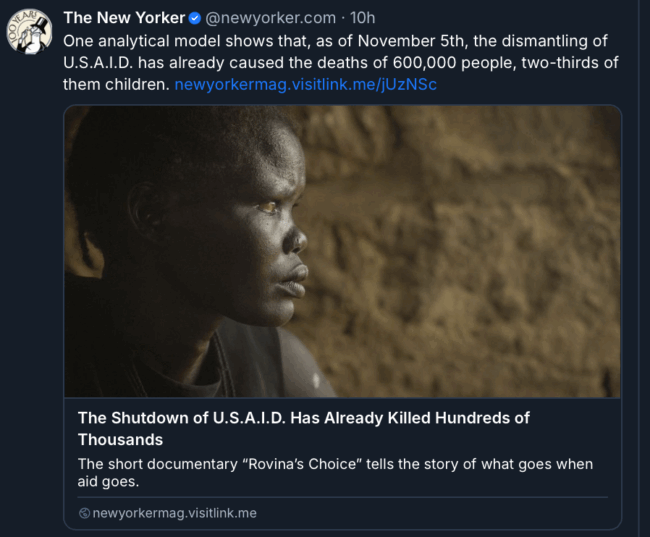Image resolution: width=650 pixels, height=537 pixels.
Task: Click the 'aid goes.' description text
Action: pyautogui.click(x=108, y=481)
